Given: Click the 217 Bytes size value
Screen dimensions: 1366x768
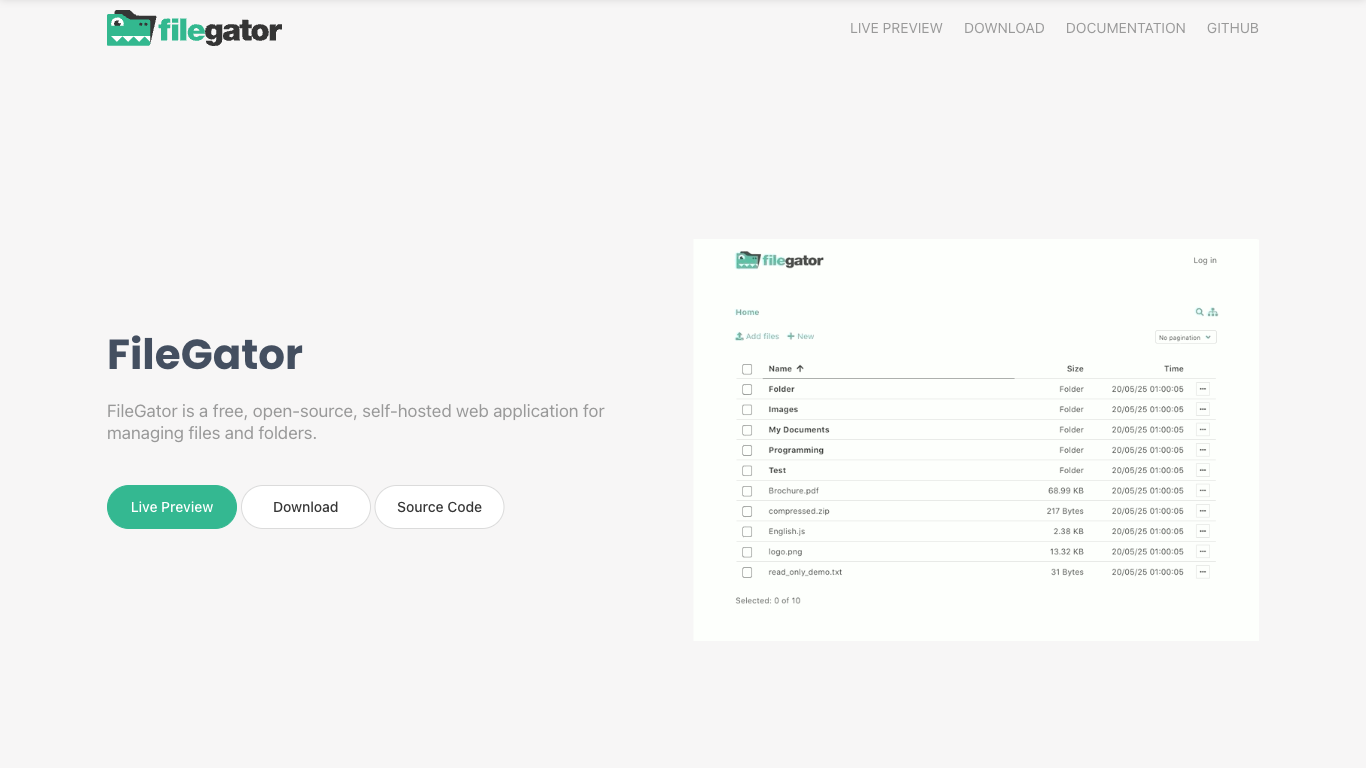Looking at the screenshot, I should point(1065,511).
